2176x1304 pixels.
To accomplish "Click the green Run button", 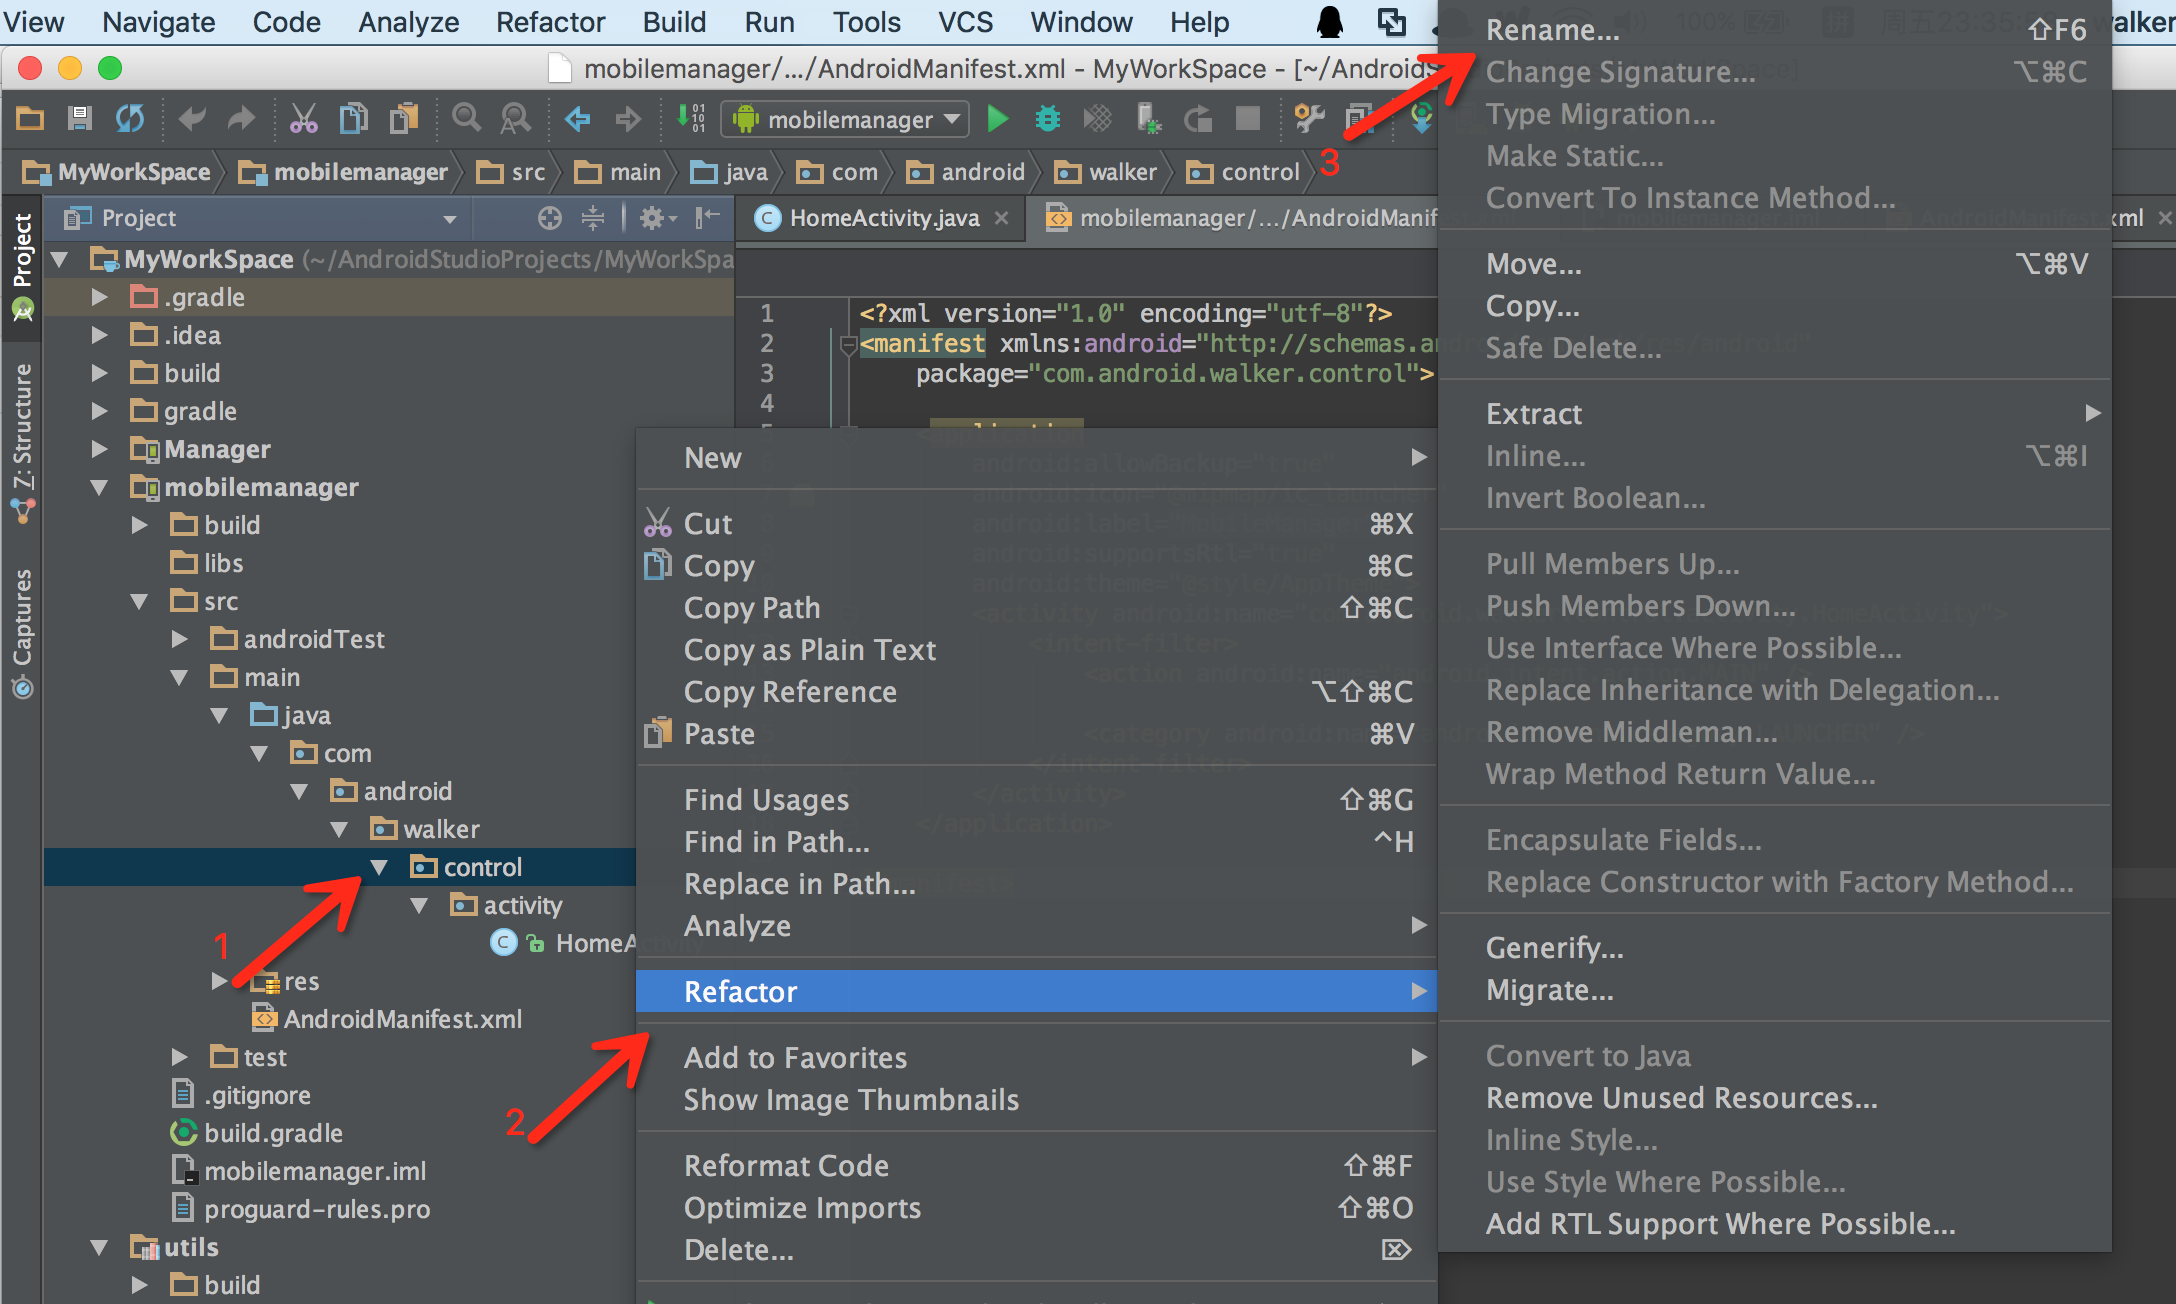I will (998, 119).
